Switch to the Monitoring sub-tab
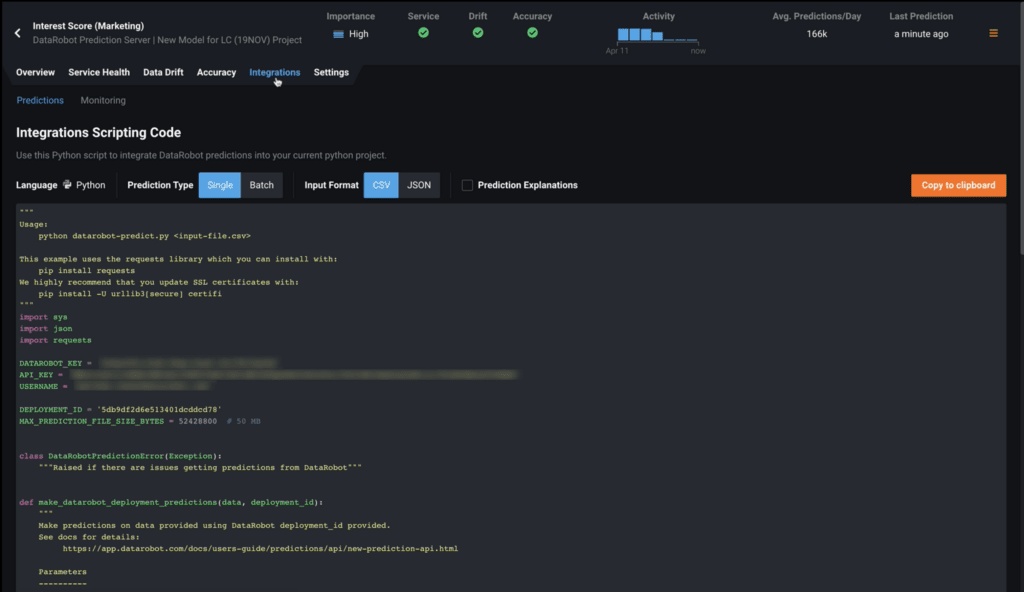The image size is (1024, 592). point(103,101)
